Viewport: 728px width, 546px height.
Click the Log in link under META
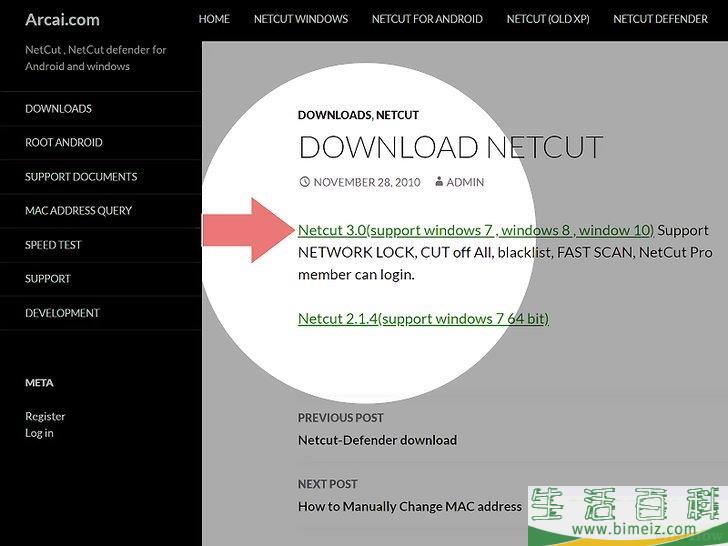click(39, 433)
